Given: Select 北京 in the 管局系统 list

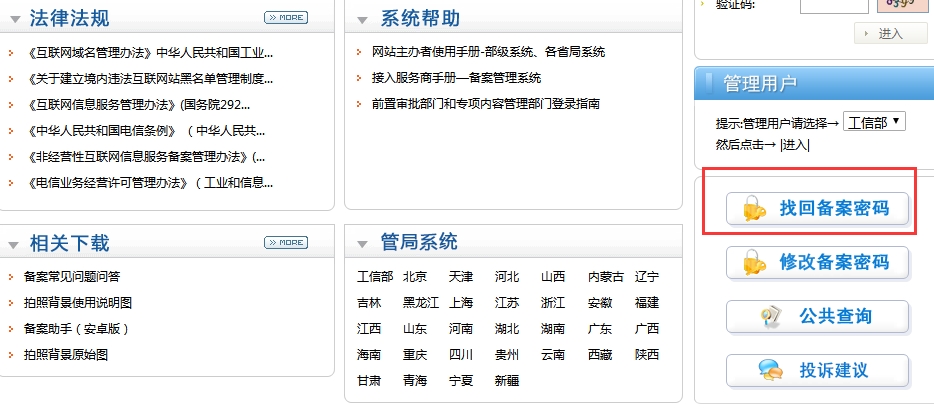Looking at the screenshot, I should click(415, 276).
